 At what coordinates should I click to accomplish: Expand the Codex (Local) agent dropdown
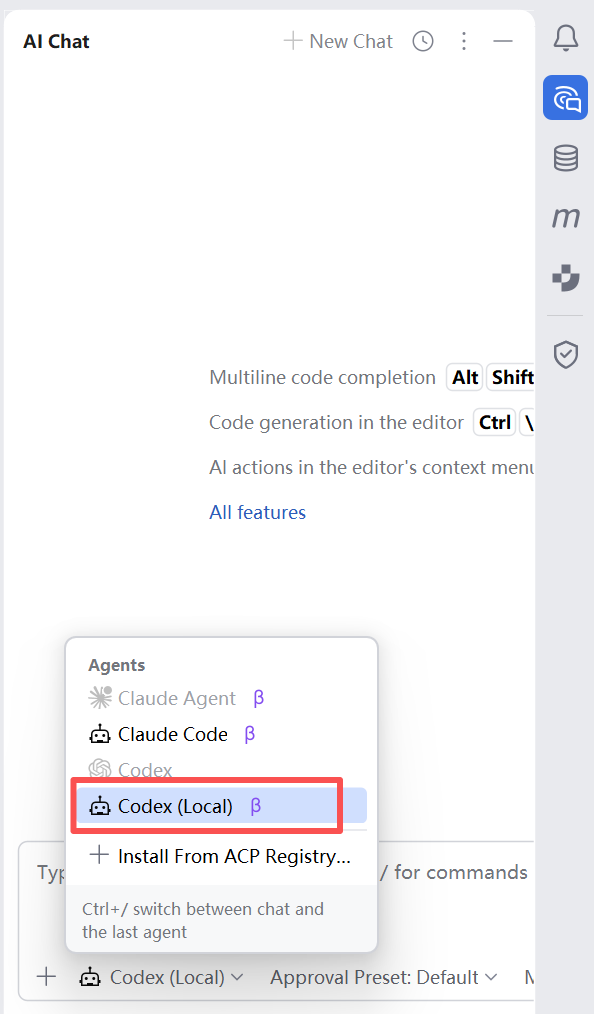point(161,976)
